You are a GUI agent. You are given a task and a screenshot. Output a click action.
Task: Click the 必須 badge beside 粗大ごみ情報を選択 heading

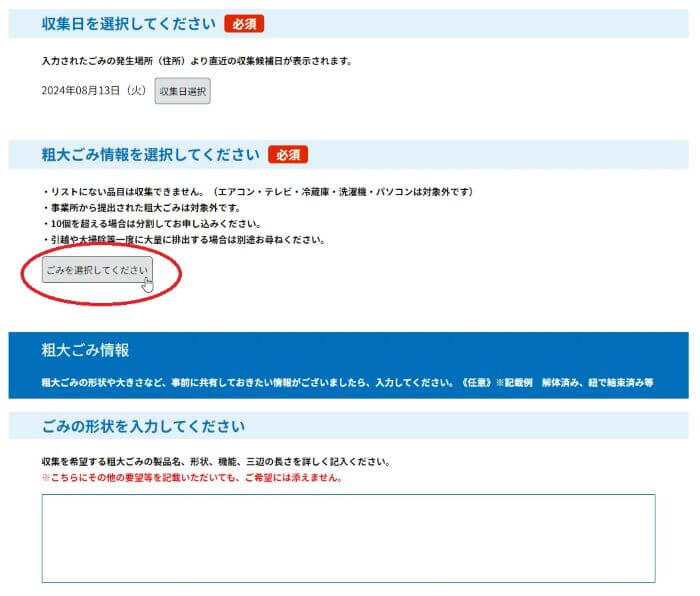(288, 155)
